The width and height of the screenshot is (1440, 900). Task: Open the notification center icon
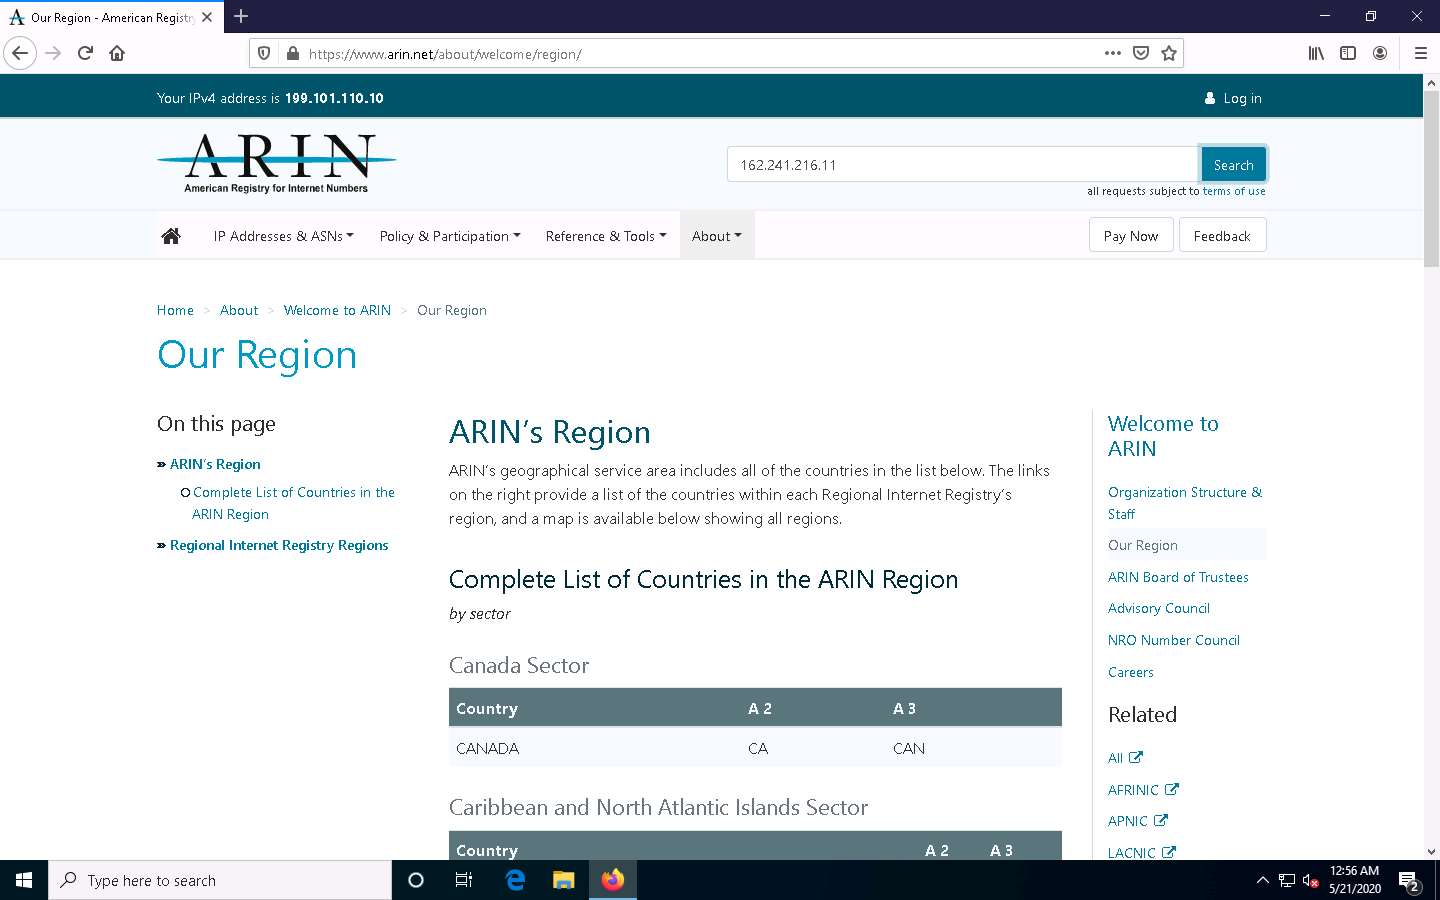[x=1410, y=881]
